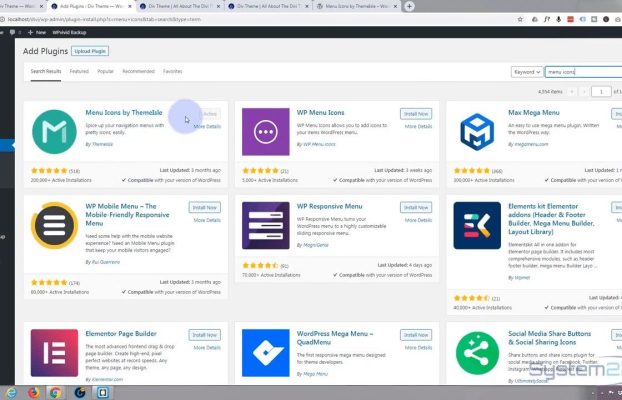Viewport: 622px width, 400px height.
Task: Open Internet Explorer from the taskbar
Action: click(x=12, y=392)
